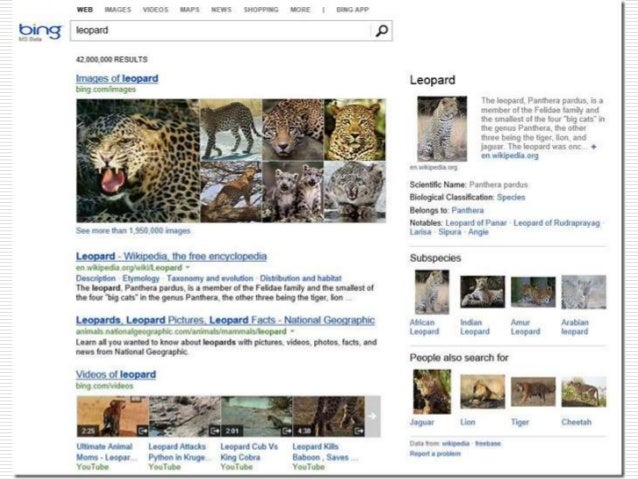Open the wikipedia data source link
Image resolution: width=638 pixels, height=479 pixels.
click(455, 444)
